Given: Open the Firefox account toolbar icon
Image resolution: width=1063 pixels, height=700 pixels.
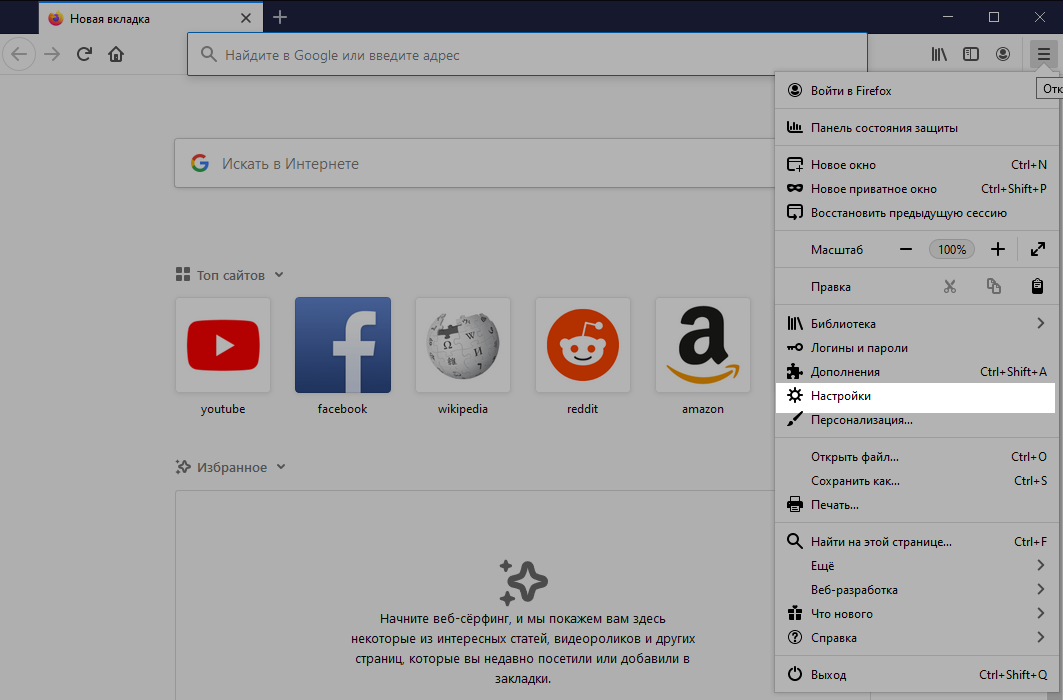Looking at the screenshot, I should (1003, 54).
